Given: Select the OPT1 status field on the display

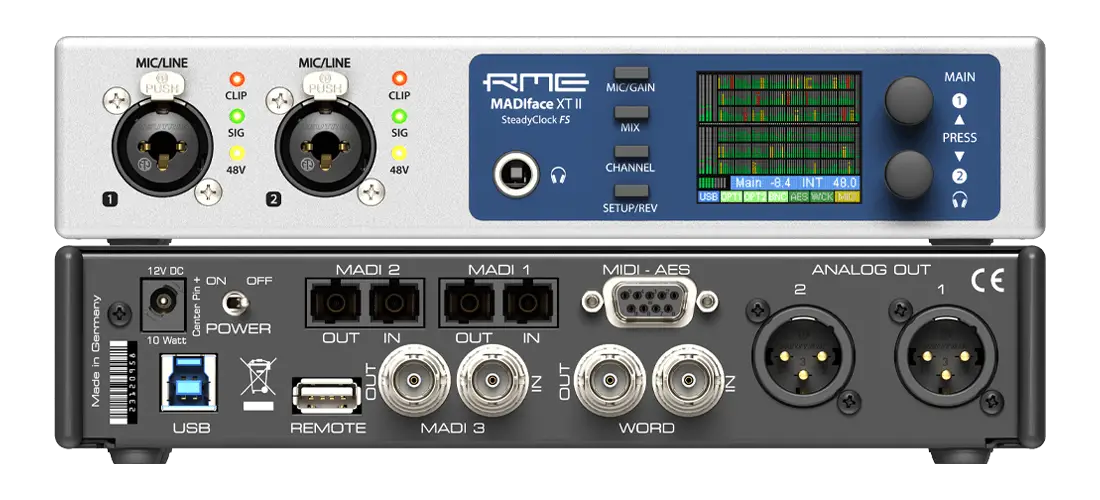Looking at the screenshot, I should pyautogui.click(x=730, y=197).
